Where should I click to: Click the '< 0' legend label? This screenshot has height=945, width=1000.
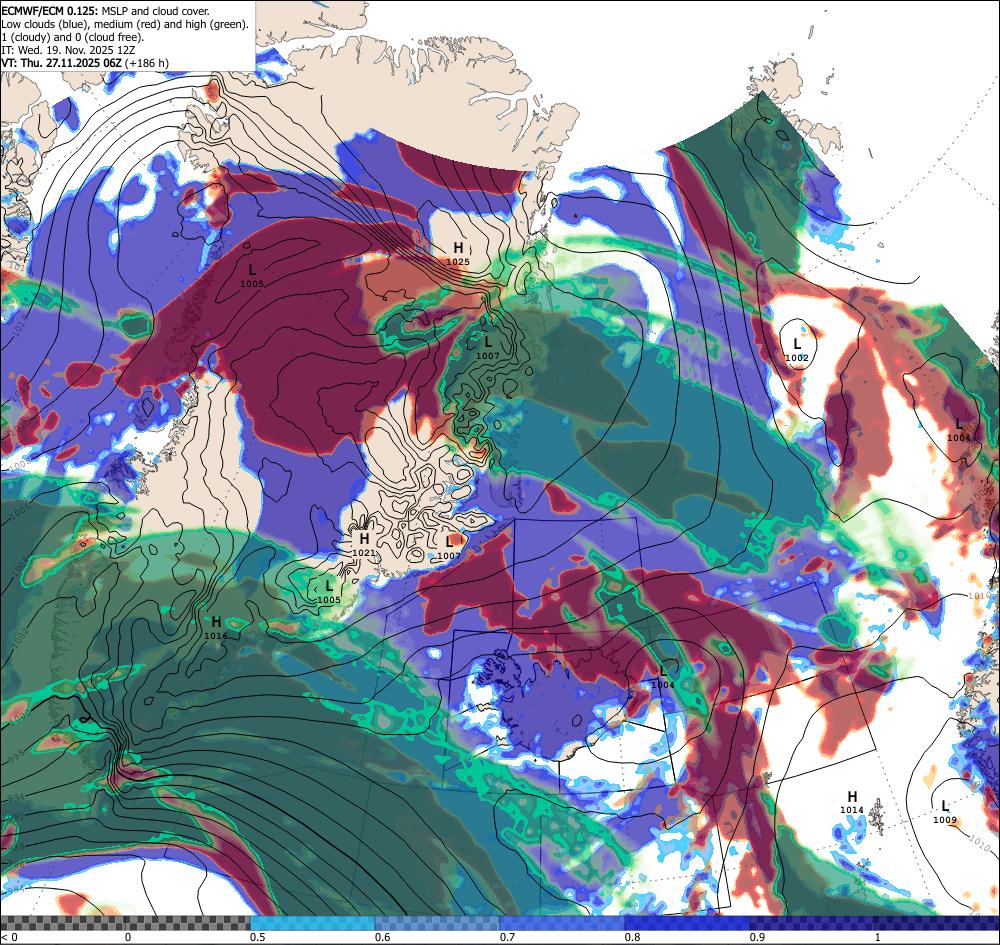point(8,937)
